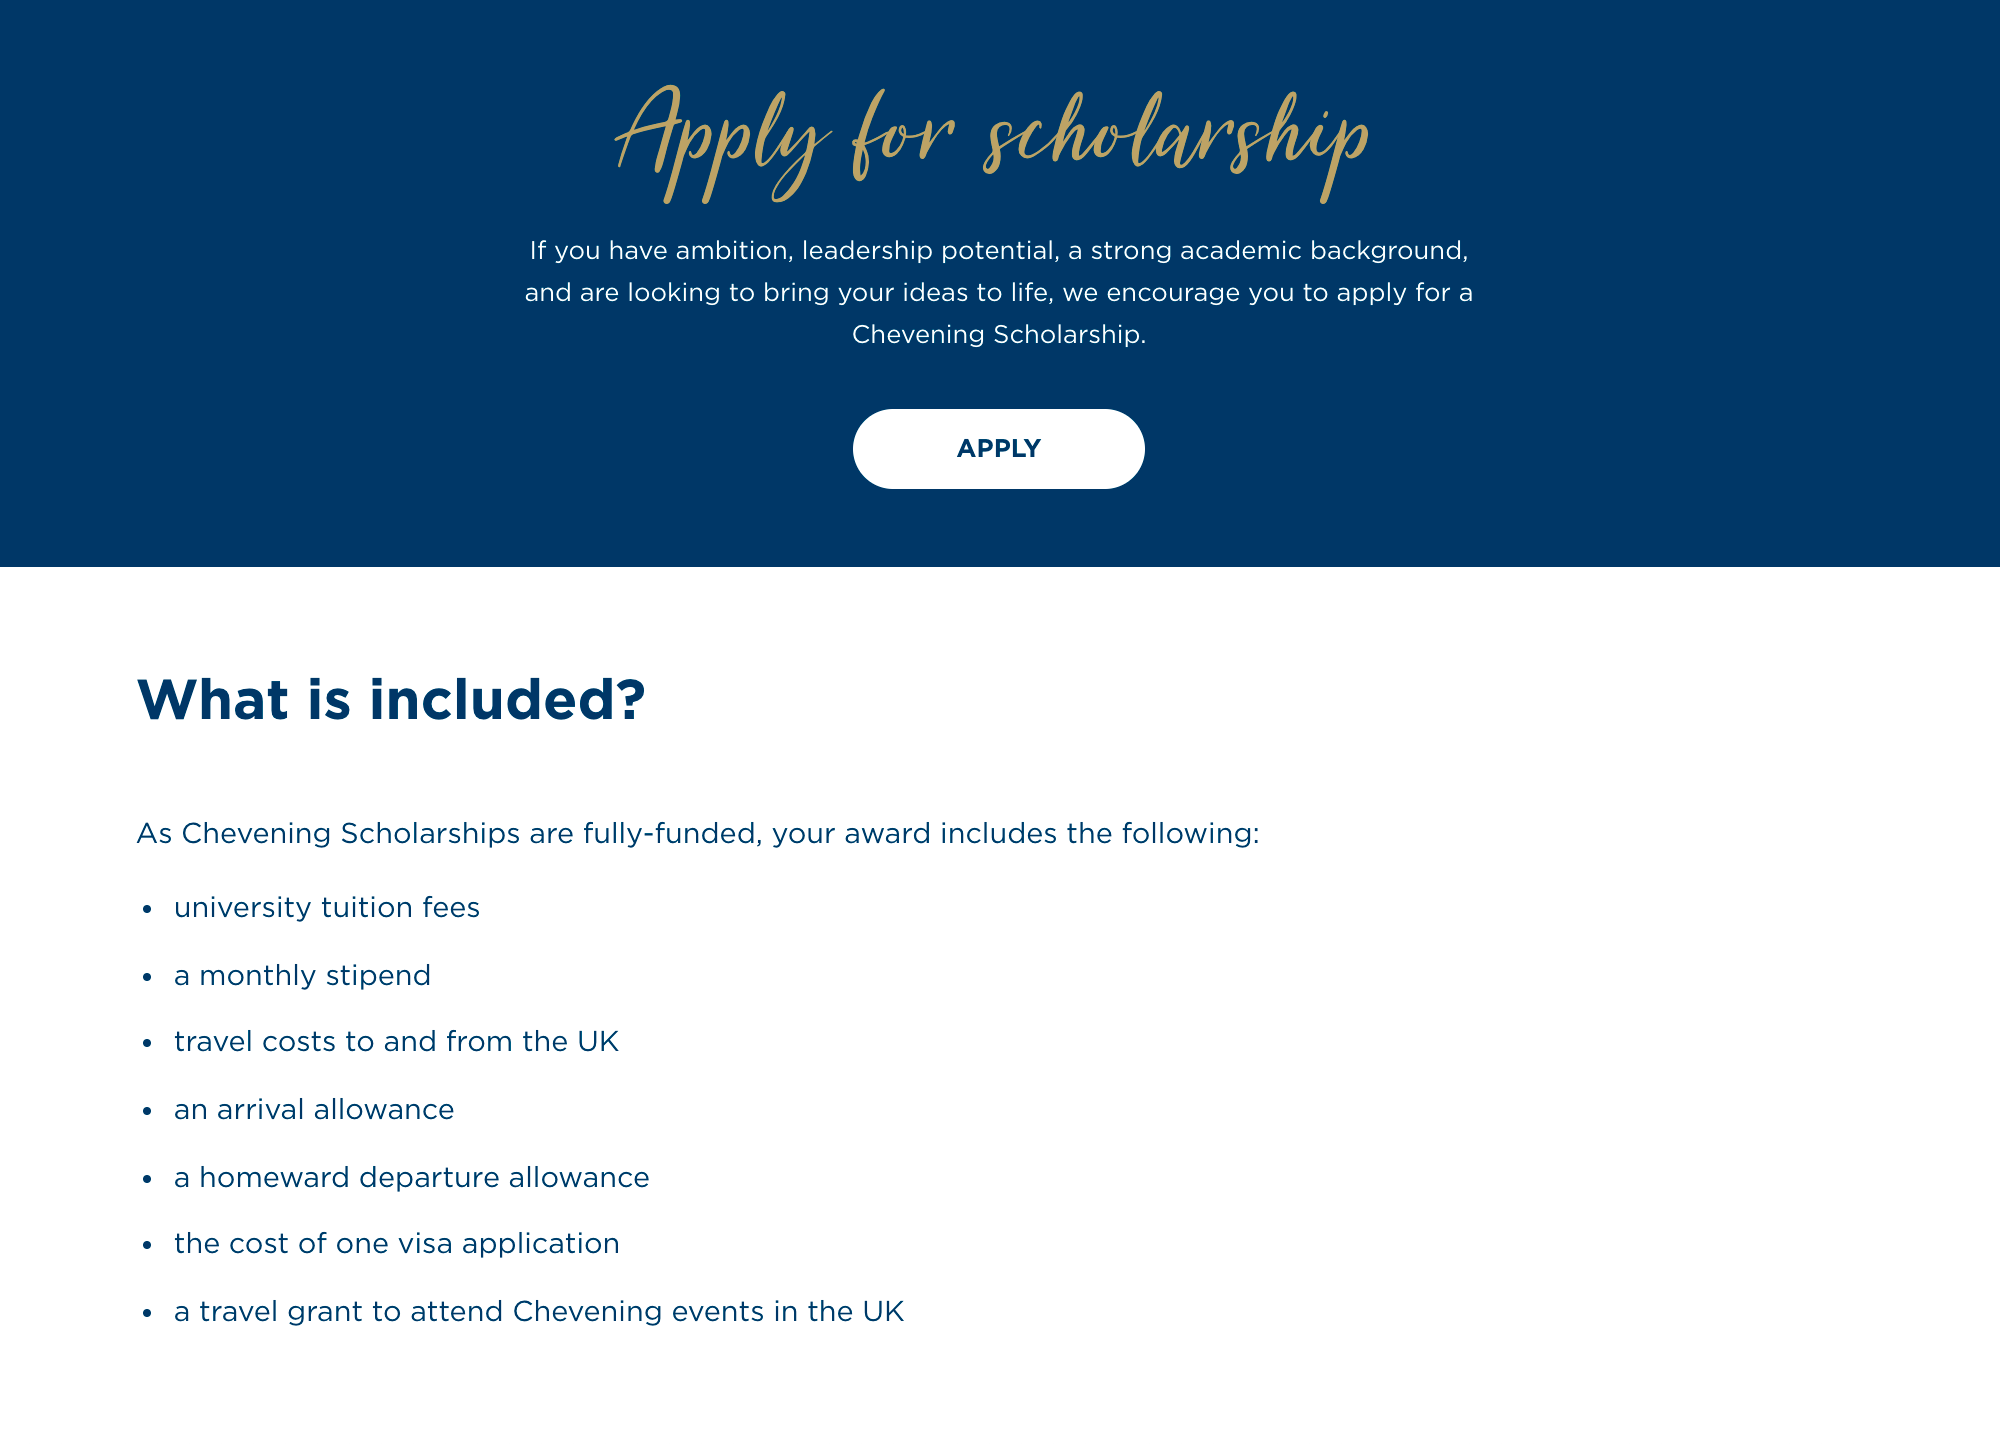Click the 'If you have ambition' intro paragraph
Image resolution: width=2000 pixels, height=1444 pixels.
pyautogui.click(x=999, y=292)
